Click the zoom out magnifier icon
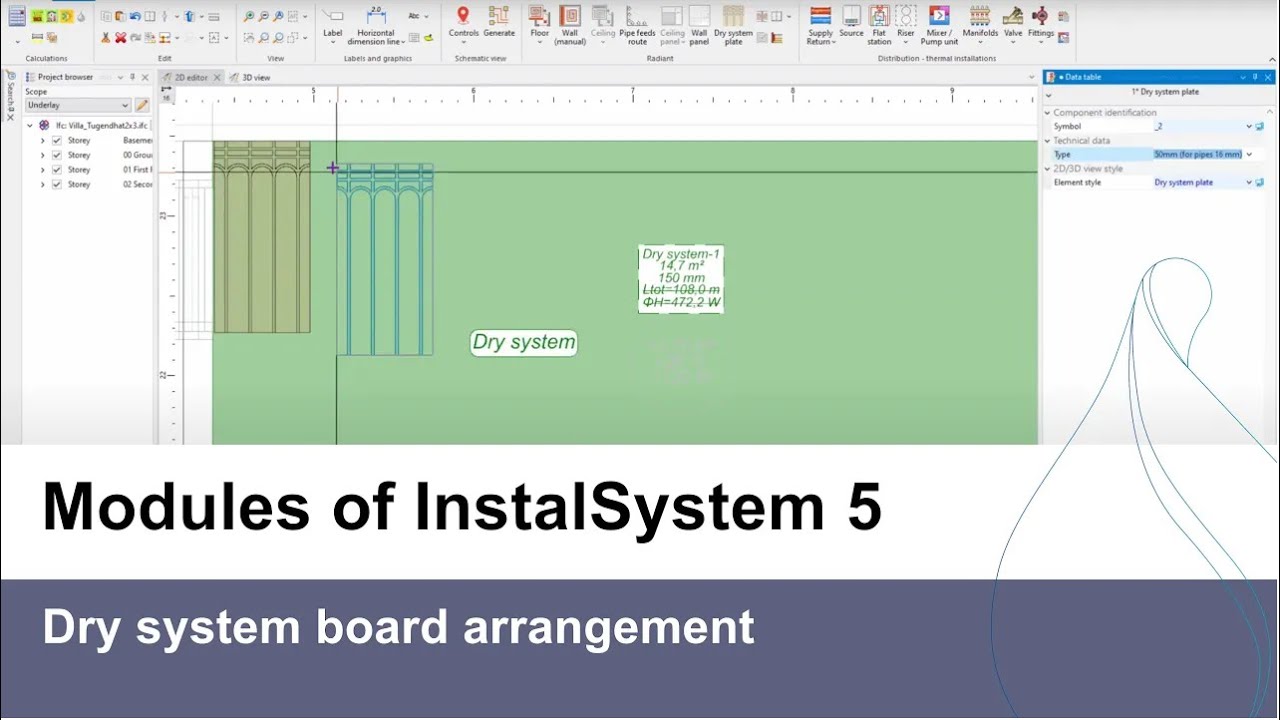Screen dimensions: 1280x720 (264, 17)
